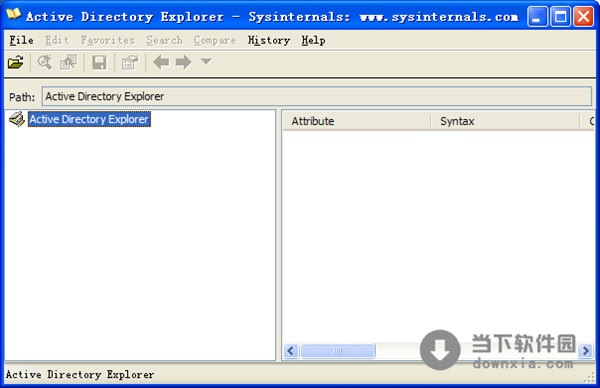The image size is (600, 388).
Task: Click the Connect to Active Directory open-folder icon
Action: pyautogui.click(x=15, y=62)
